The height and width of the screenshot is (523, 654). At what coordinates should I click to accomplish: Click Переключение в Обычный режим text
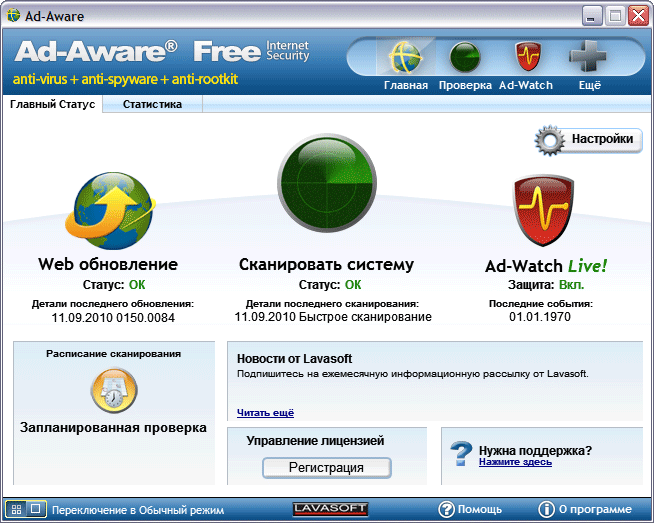click(138, 510)
